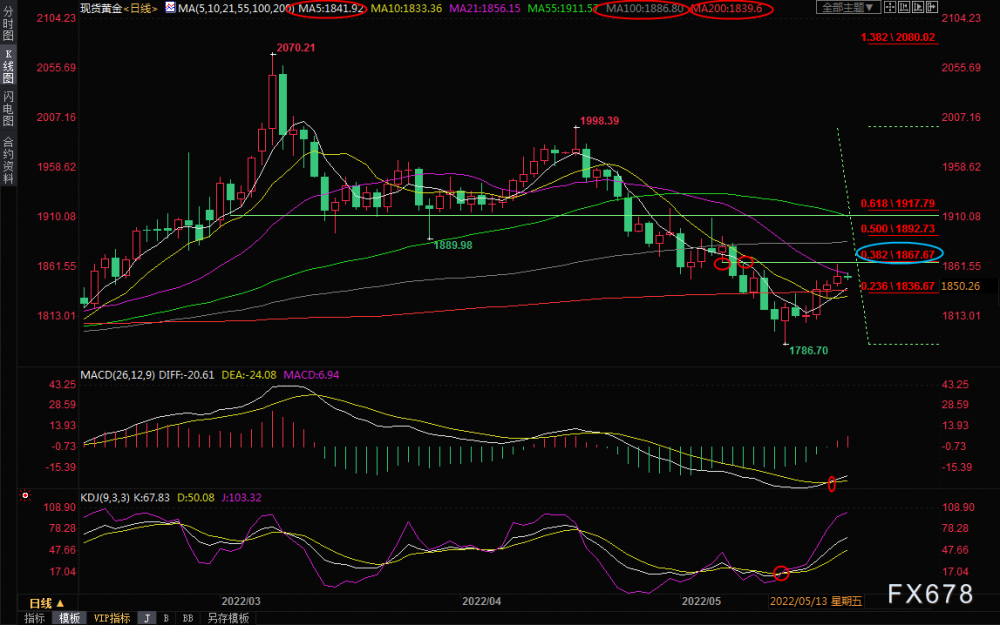Toggle the BB template button
This screenshot has height=625, width=1000.
click(188, 618)
